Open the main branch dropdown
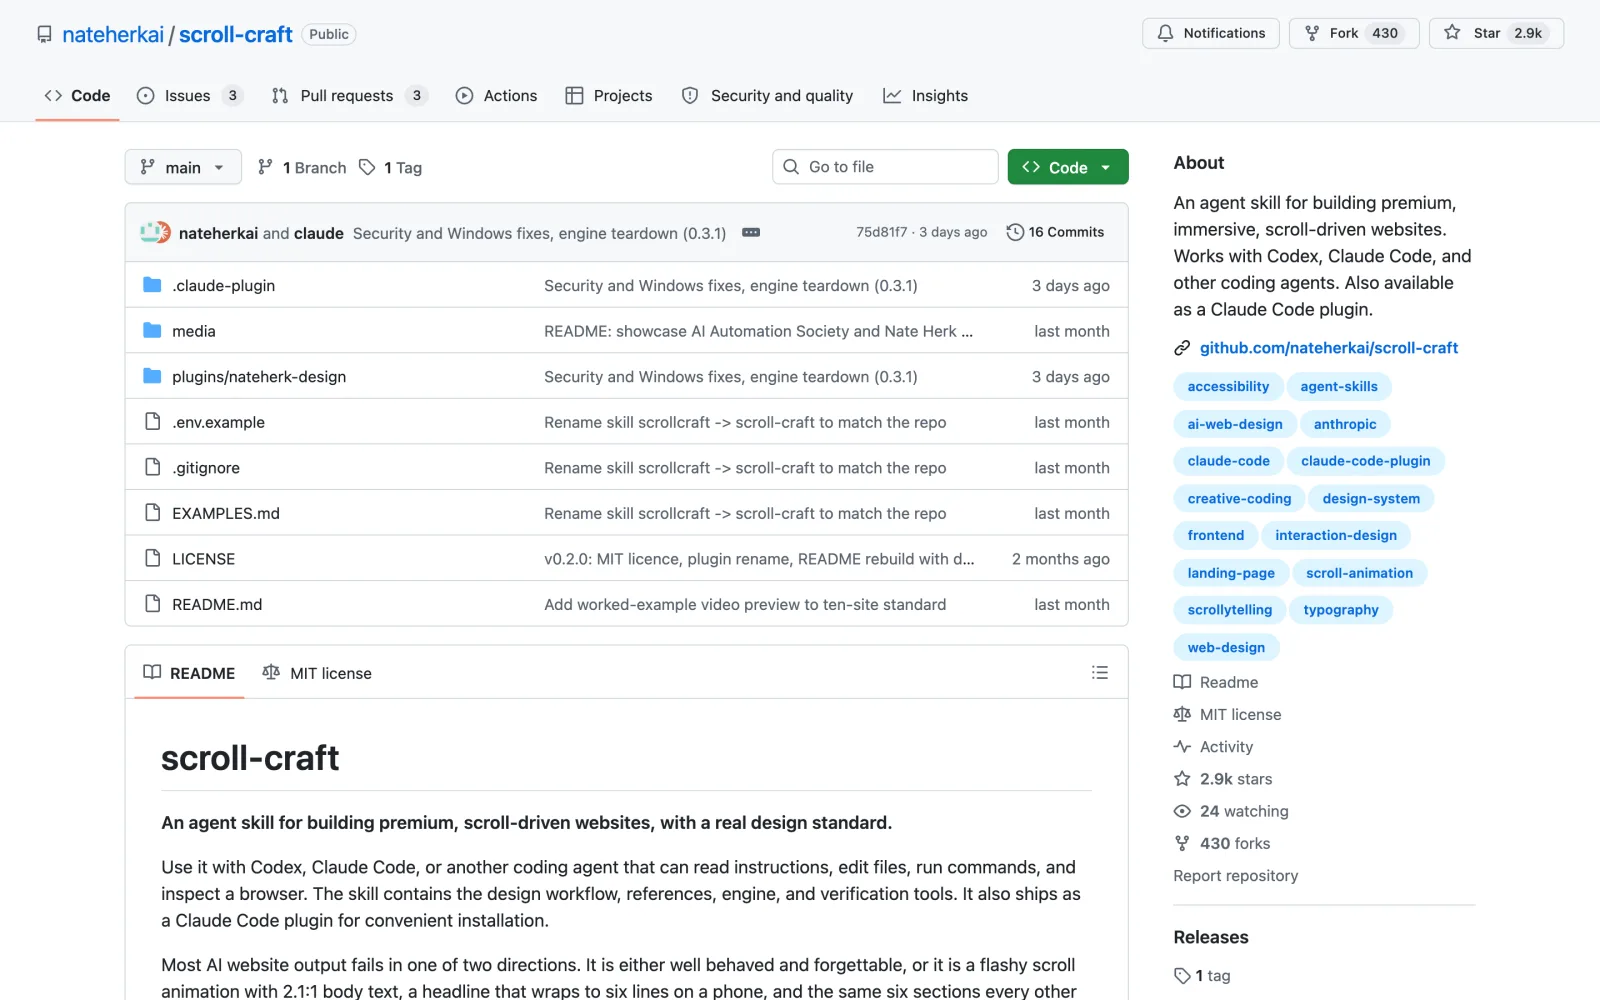 tap(183, 167)
